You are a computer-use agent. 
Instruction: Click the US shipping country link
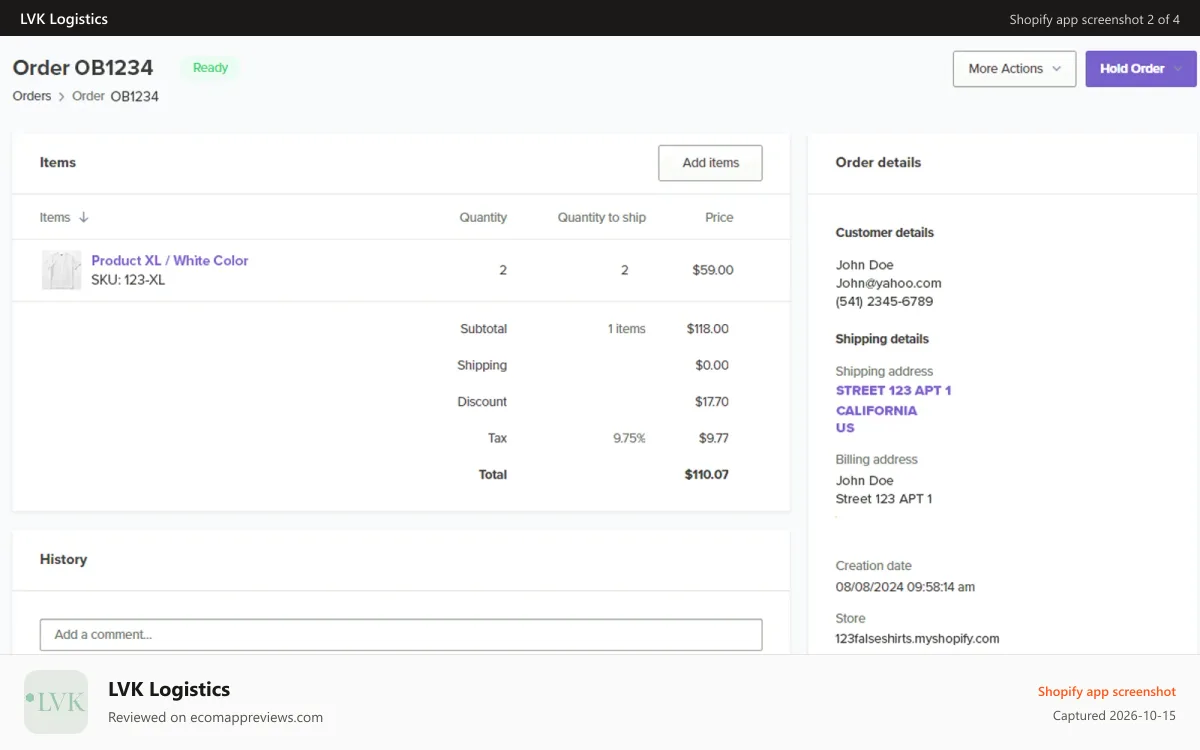(845, 427)
